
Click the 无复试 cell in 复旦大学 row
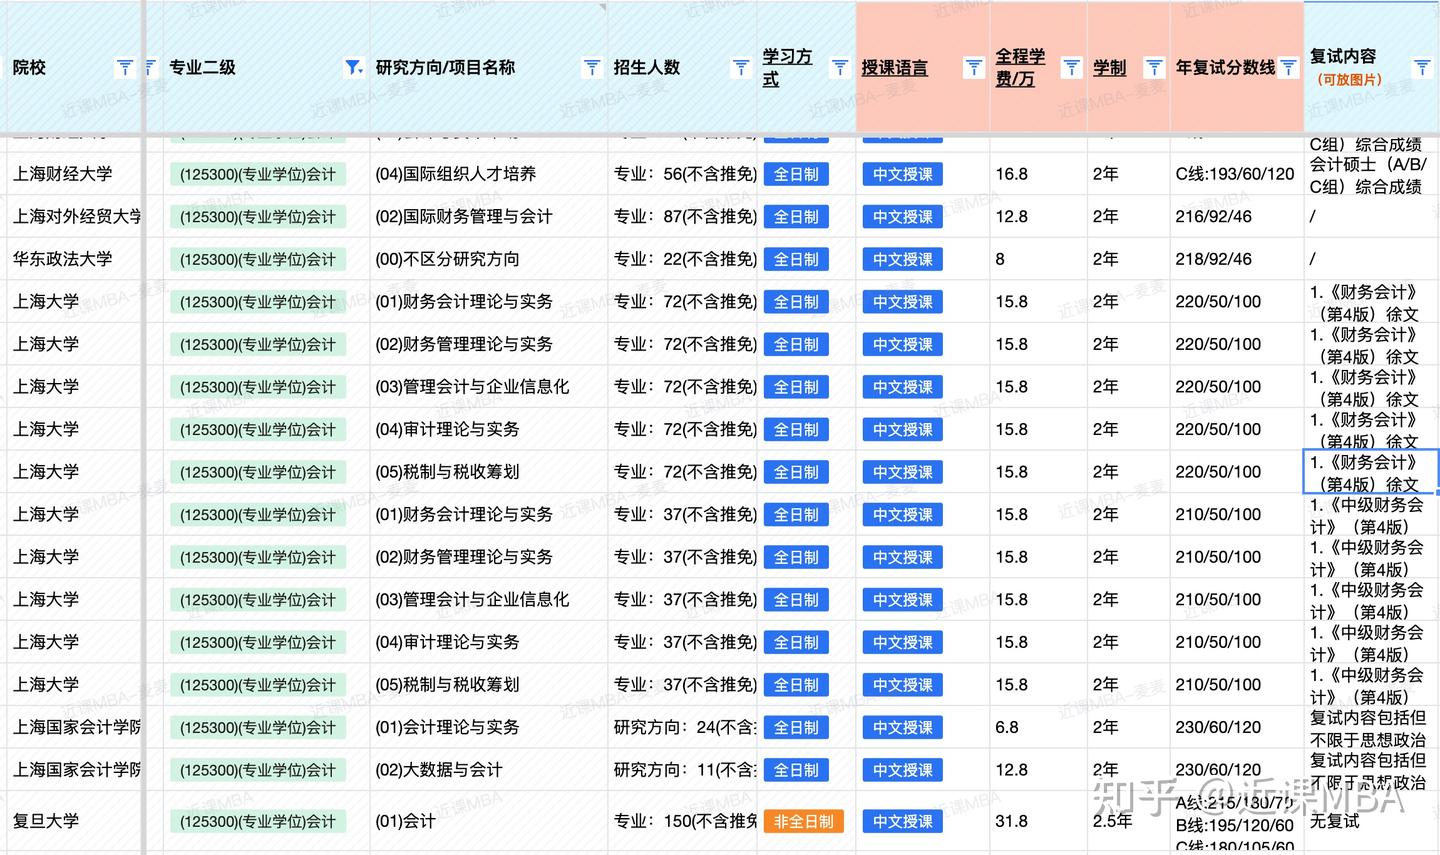coord(1335,821)
